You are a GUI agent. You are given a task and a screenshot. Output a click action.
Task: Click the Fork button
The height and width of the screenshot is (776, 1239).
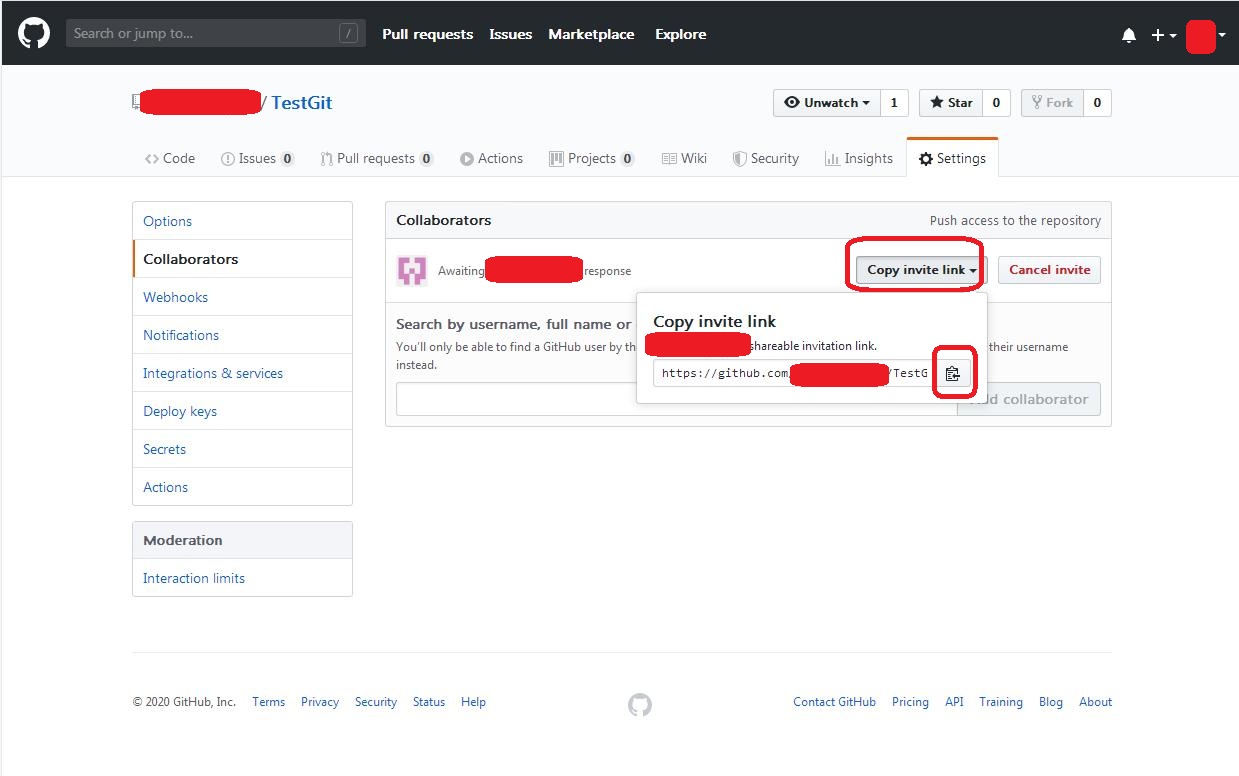tap(1052, 103)
